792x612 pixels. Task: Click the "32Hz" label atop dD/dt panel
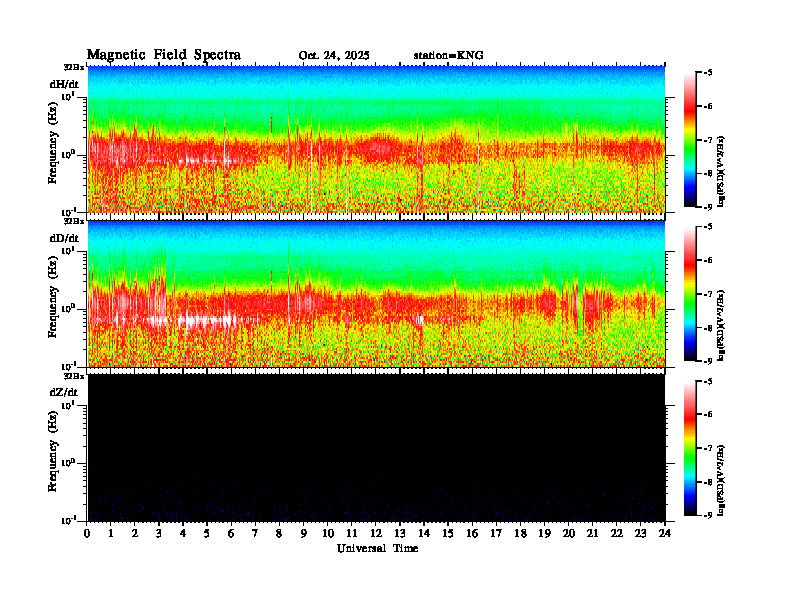(x=74, y=221)
